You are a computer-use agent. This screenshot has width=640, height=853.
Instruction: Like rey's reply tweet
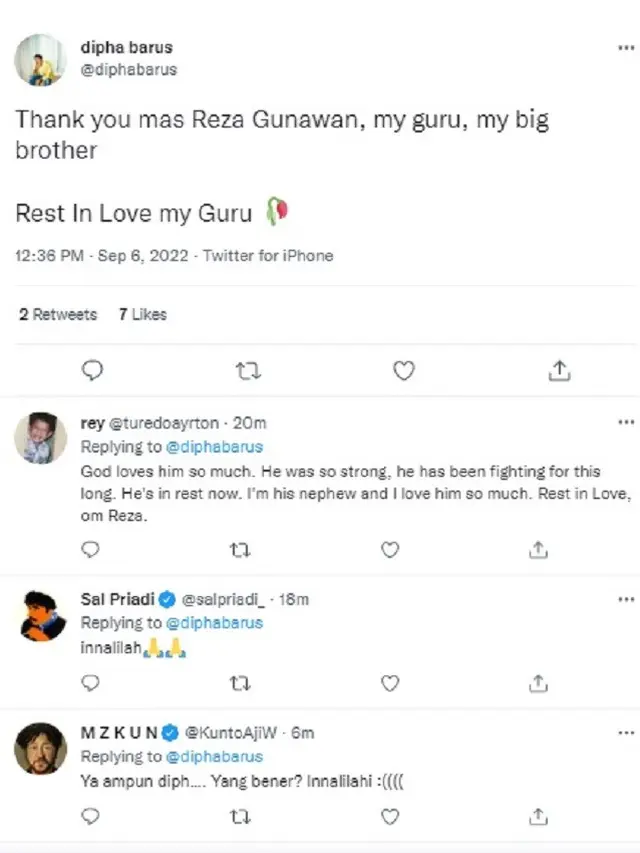tap(391, 549)
